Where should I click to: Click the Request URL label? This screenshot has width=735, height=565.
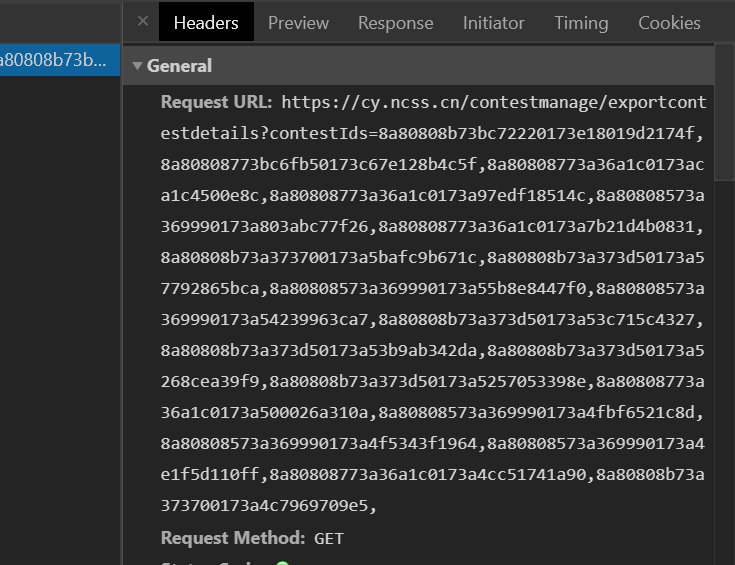pos(217,102)
